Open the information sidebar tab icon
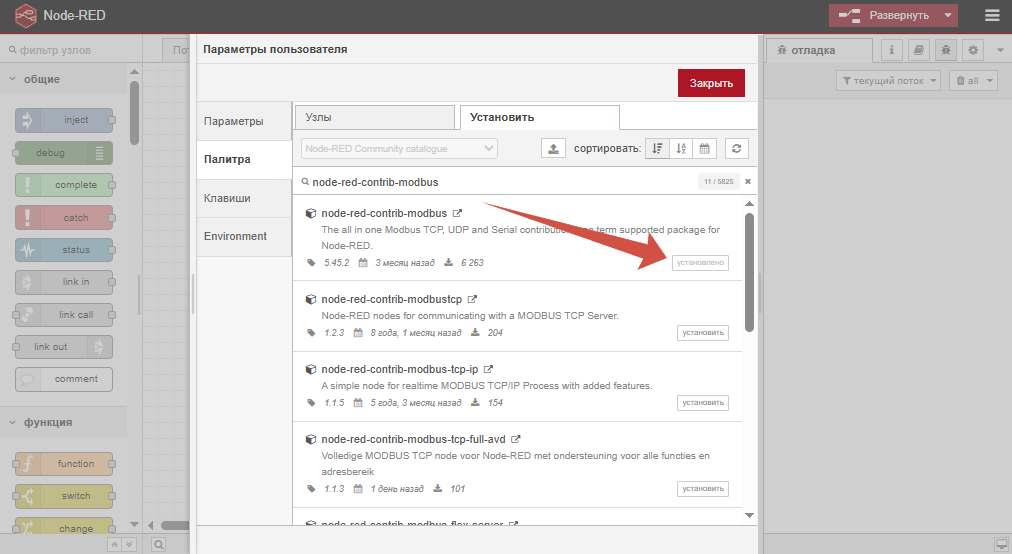Image resolution: width=1012 pixels, height=554 pixels. [891, 50]
